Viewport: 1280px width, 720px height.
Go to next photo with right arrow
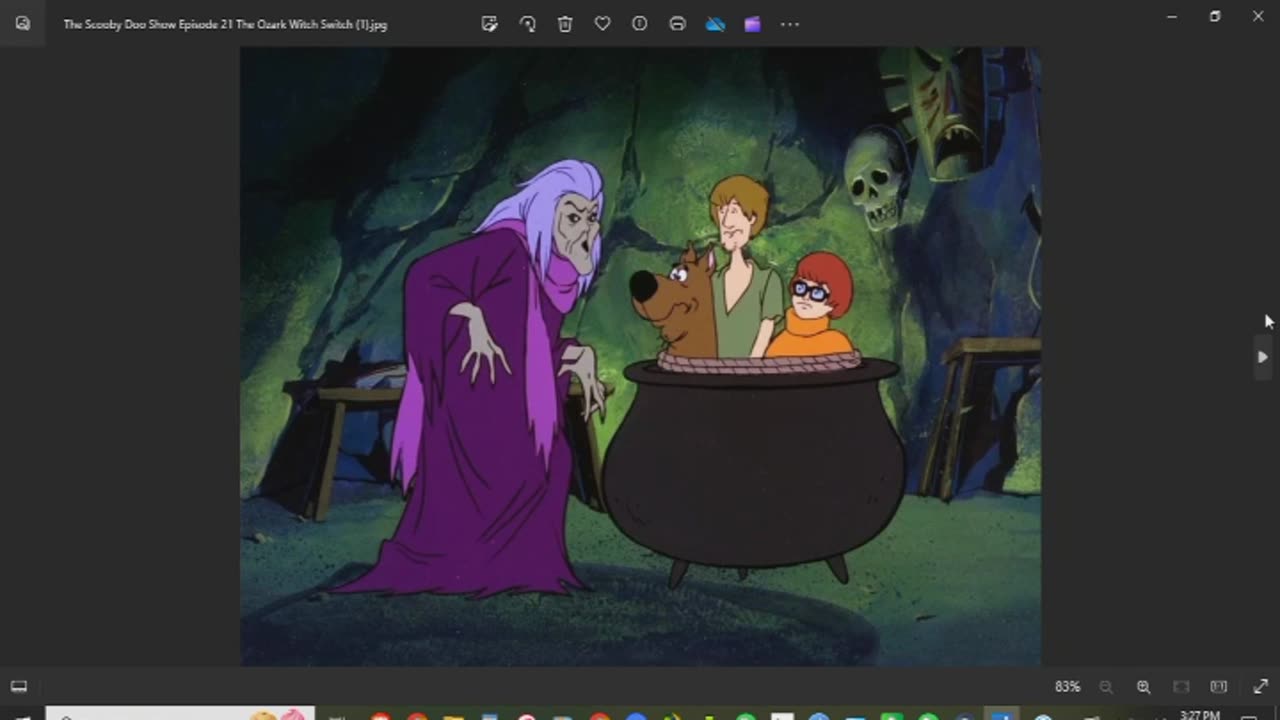1262,357
